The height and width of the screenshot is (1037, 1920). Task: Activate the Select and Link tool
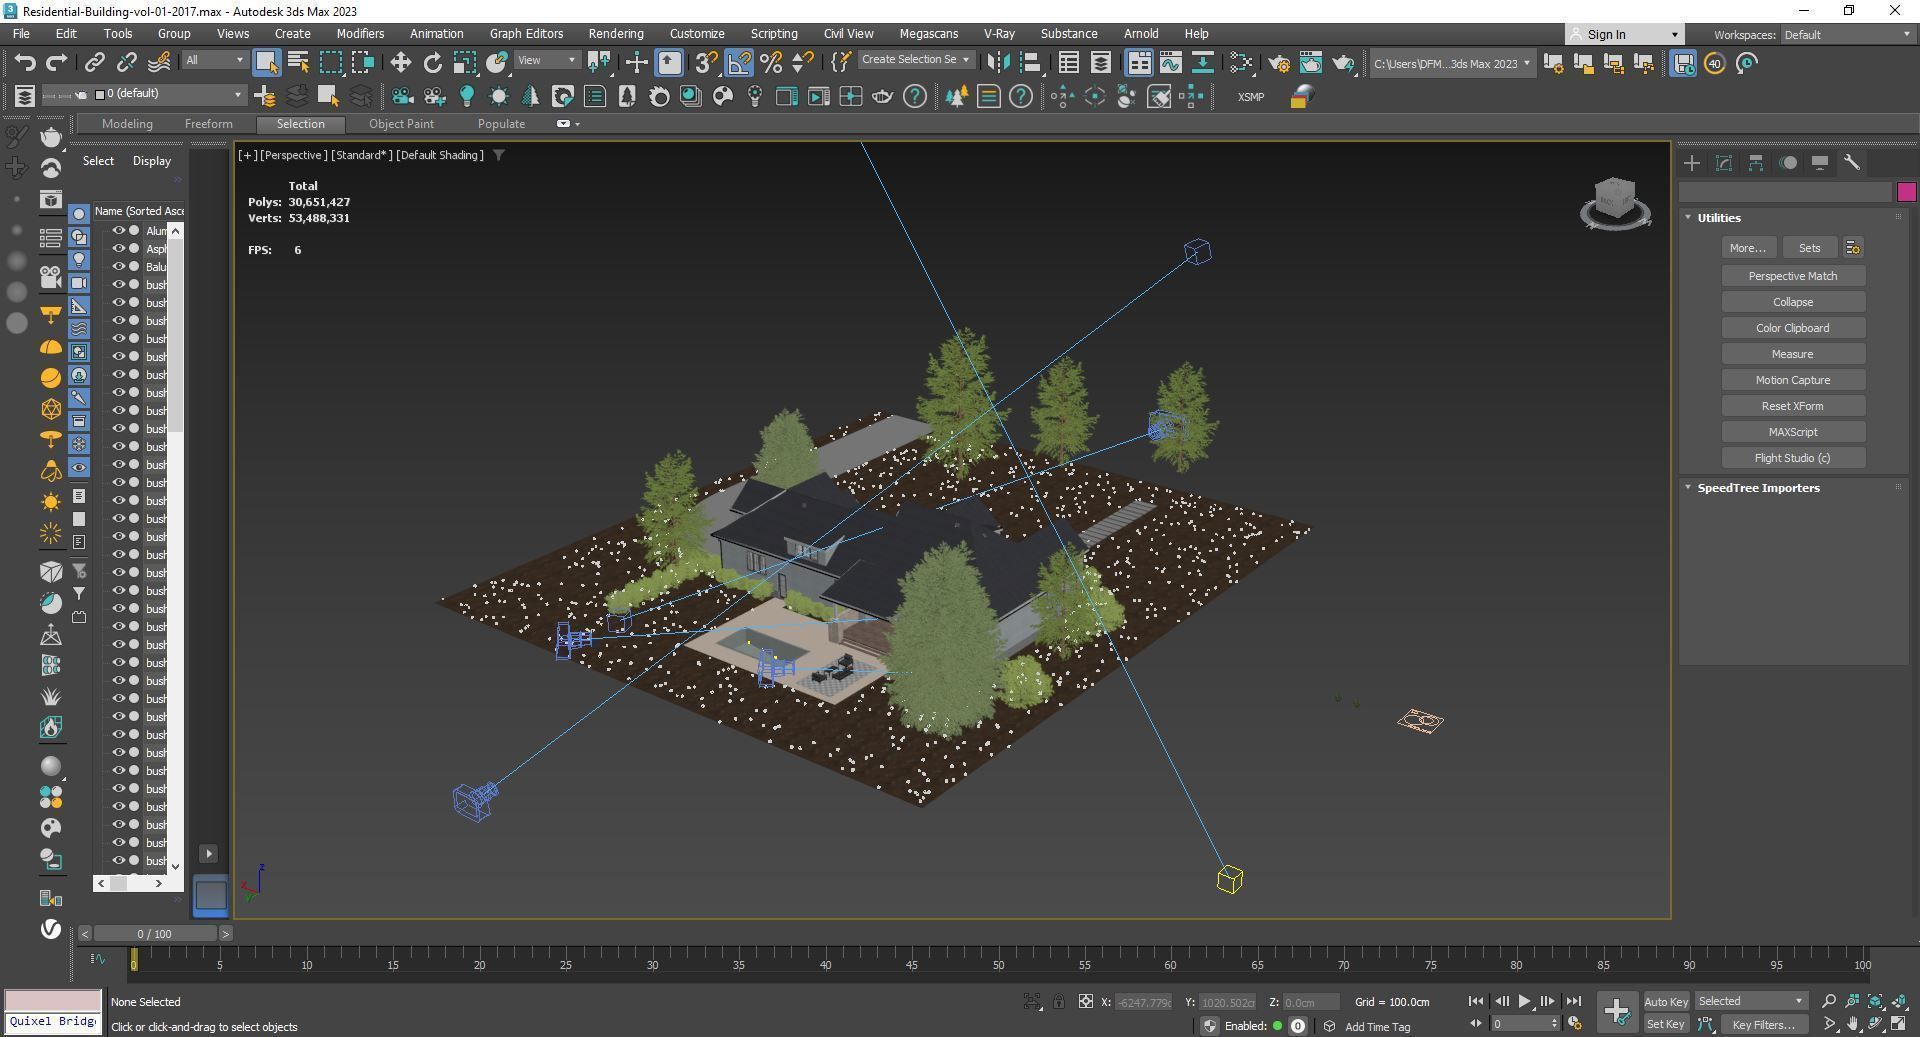click(x=94, y=63)
